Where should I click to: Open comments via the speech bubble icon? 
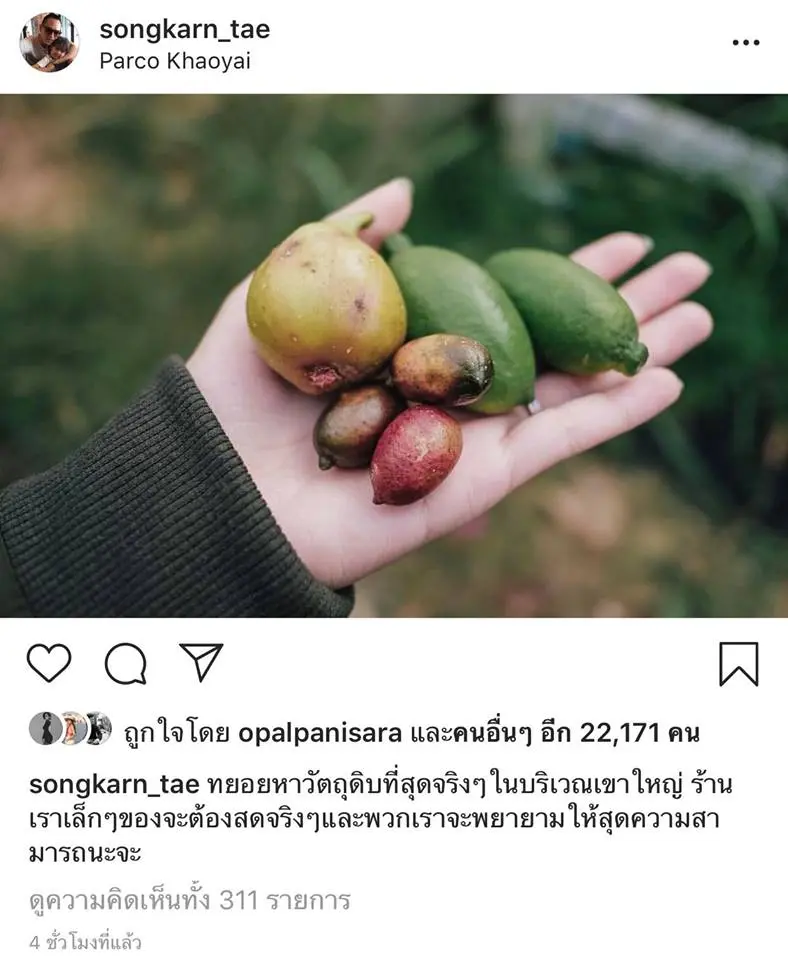[126, 663]
